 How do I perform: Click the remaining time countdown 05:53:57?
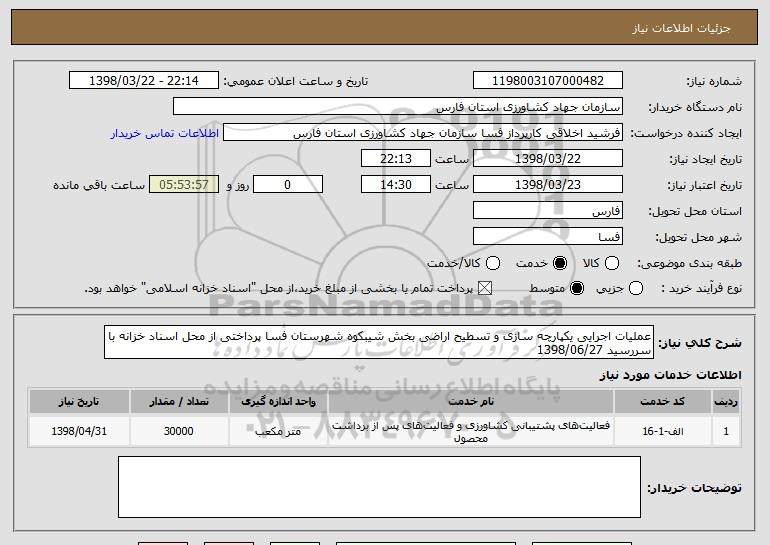click(184, 185)
